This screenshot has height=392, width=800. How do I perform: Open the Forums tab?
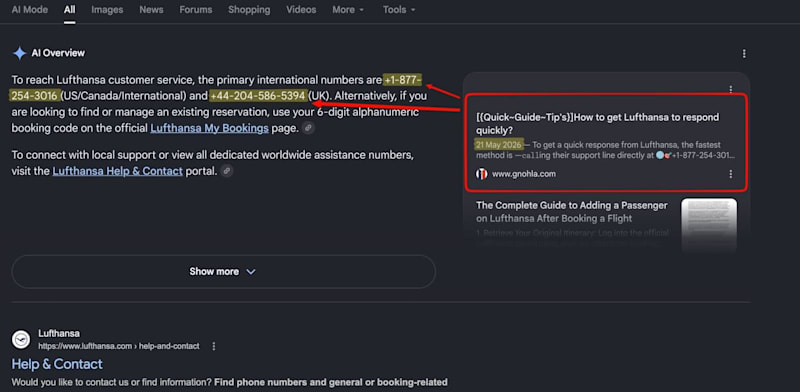[195, 10]
